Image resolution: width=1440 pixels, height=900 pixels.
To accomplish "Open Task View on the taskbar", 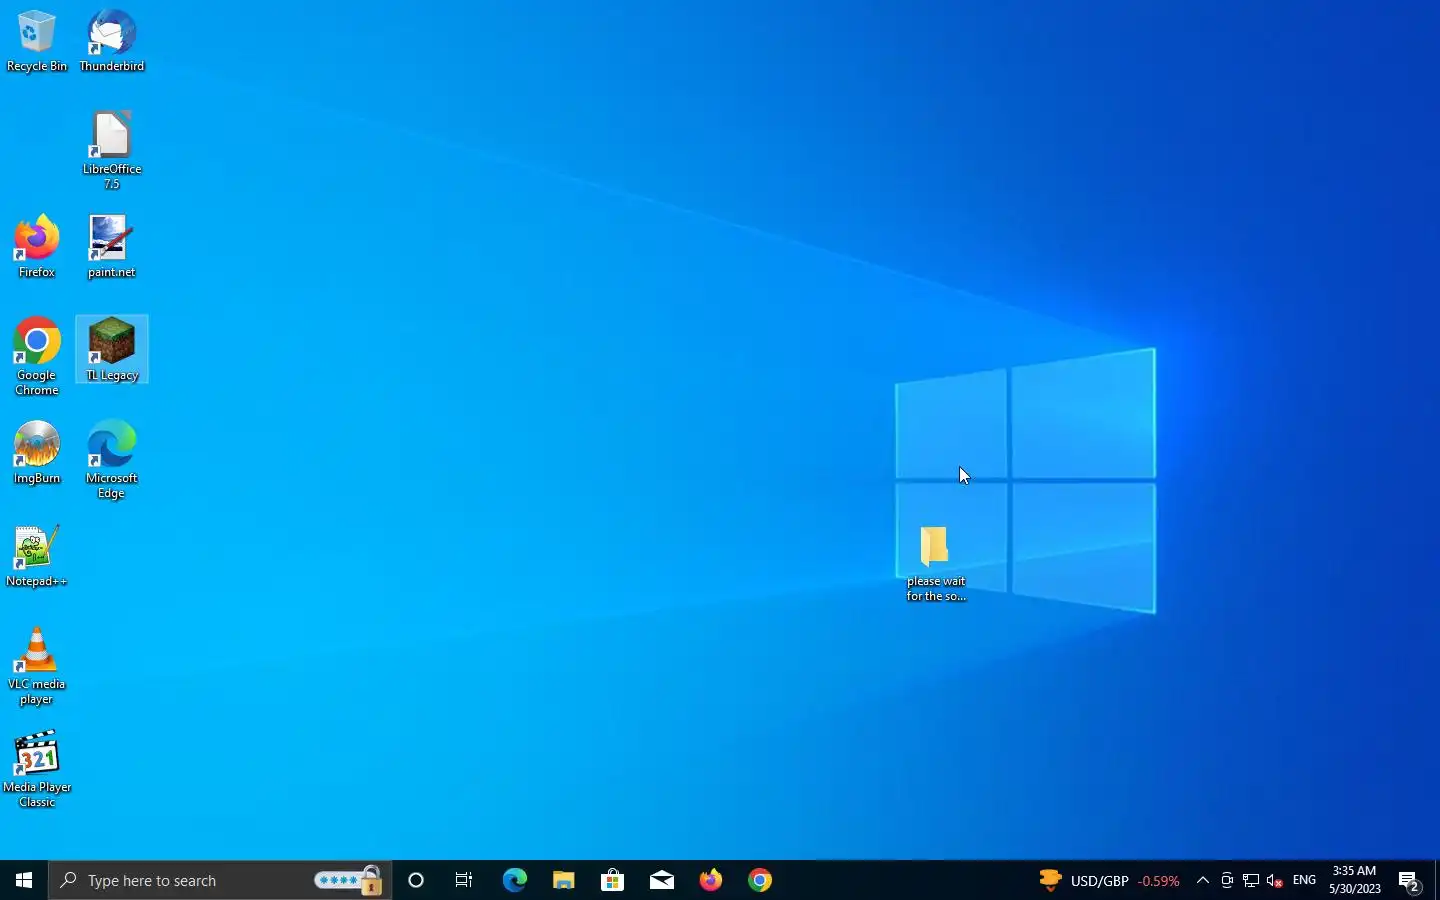I will coord(464,880).
